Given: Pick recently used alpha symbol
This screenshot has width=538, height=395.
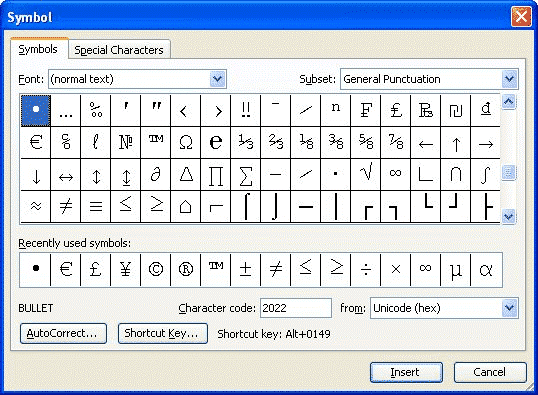Looking at the screenshot, I should click(486, 270).
